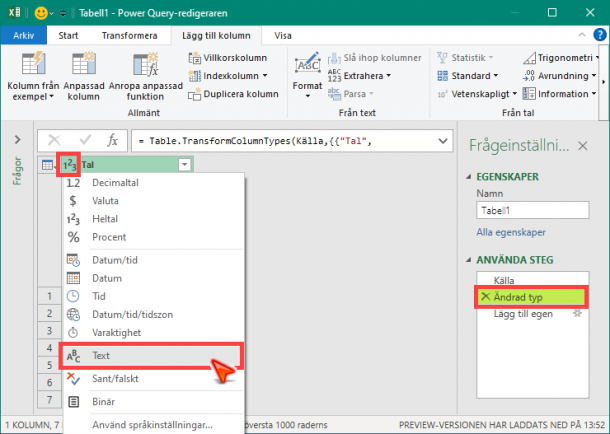Choose Heltal data type

pos(152,219)
